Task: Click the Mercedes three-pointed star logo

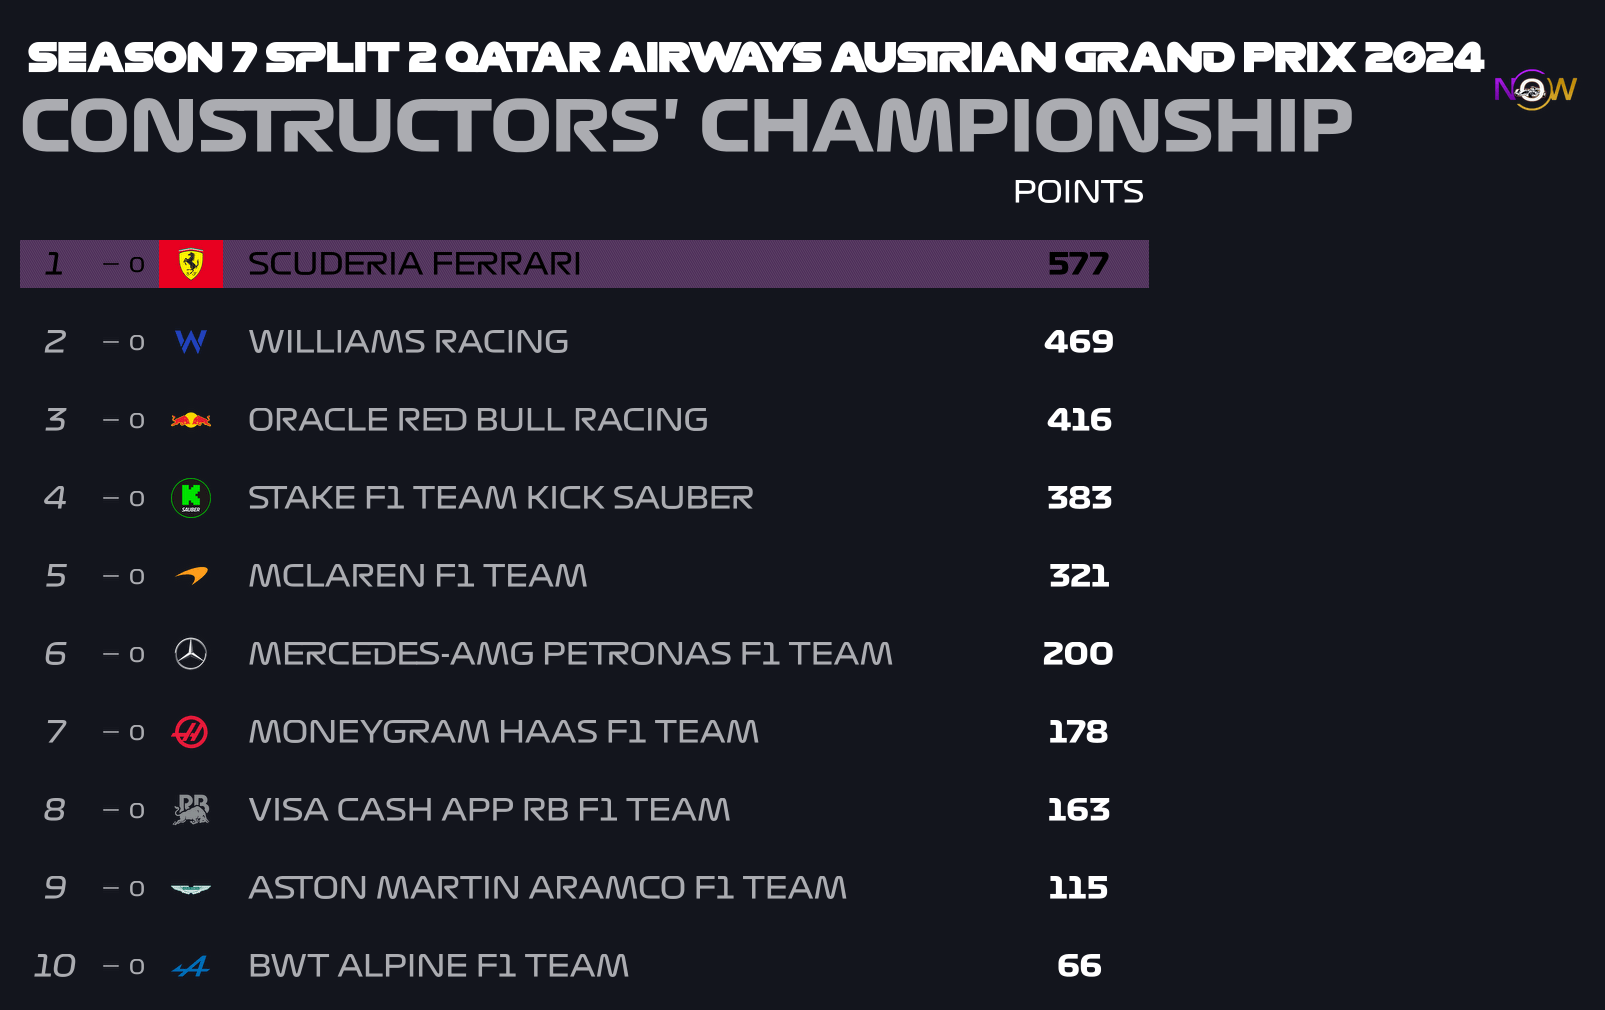Action: pos(191,654)
